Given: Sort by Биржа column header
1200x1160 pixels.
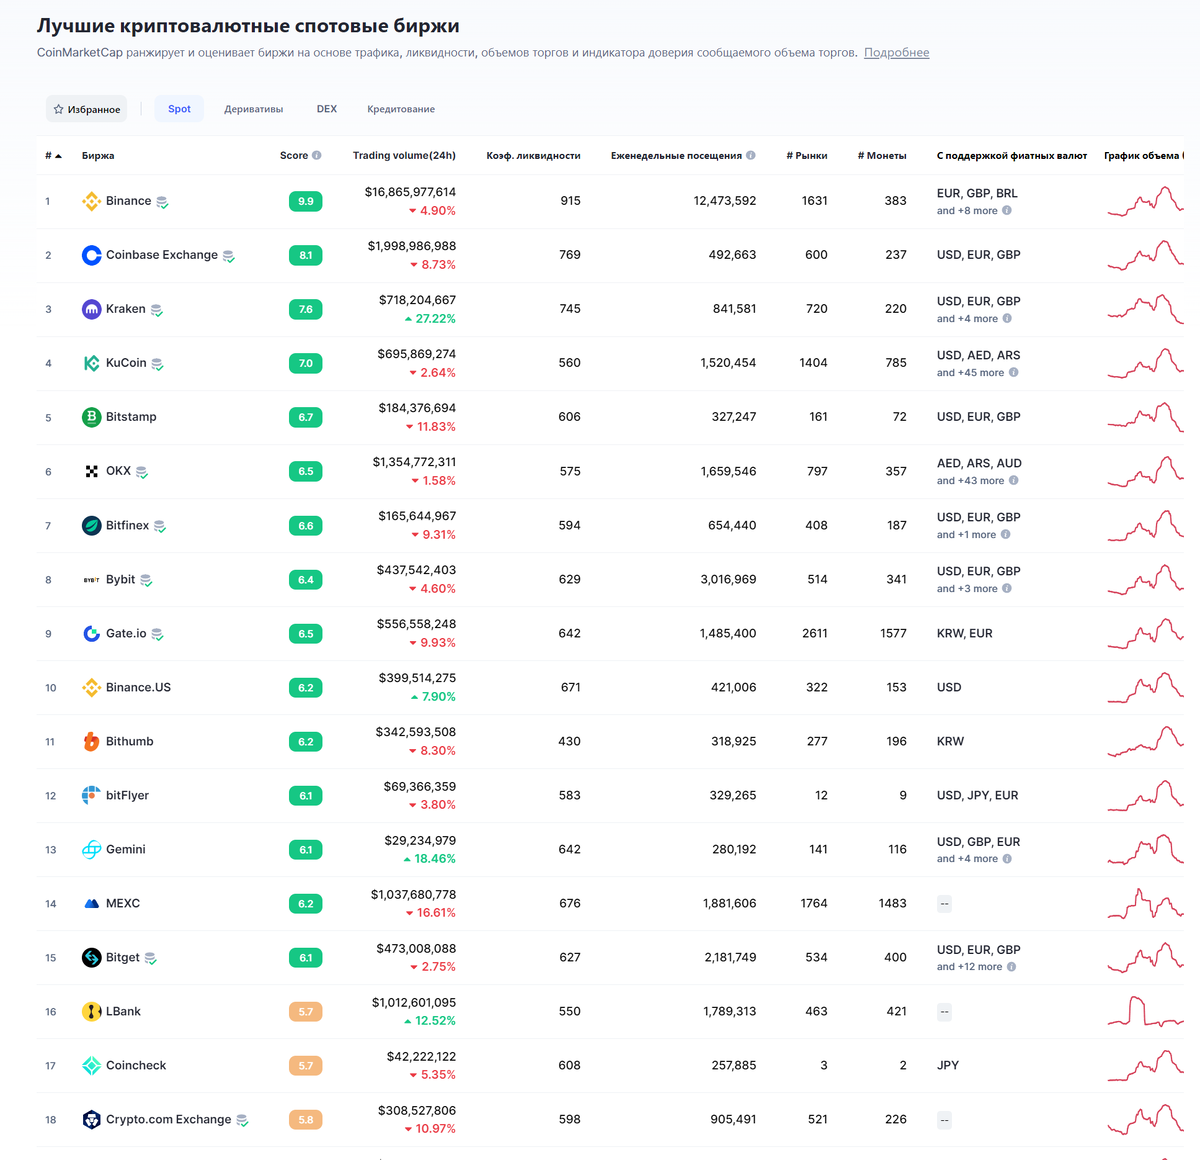Looking at the screenshot, I should coord(98,155).
